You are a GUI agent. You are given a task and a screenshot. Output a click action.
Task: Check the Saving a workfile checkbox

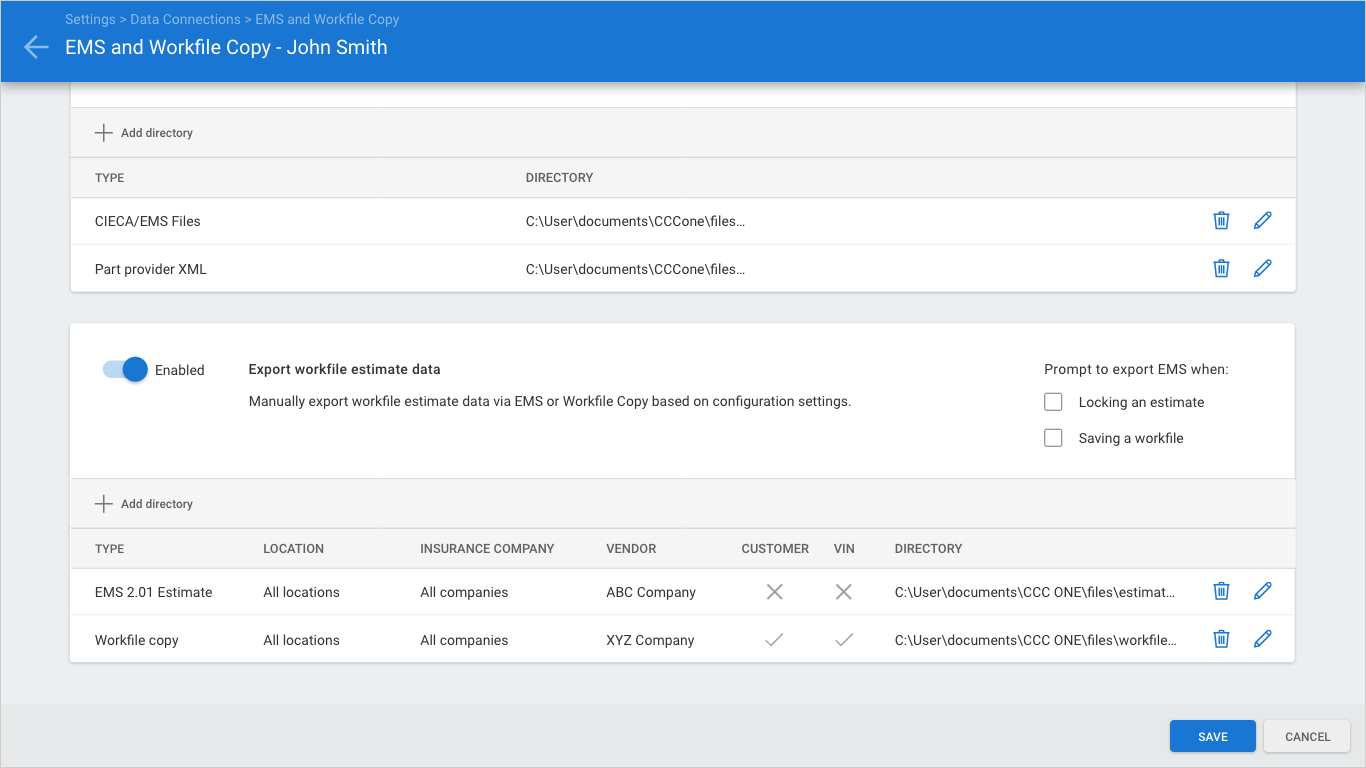click(x=1053, y=438)
